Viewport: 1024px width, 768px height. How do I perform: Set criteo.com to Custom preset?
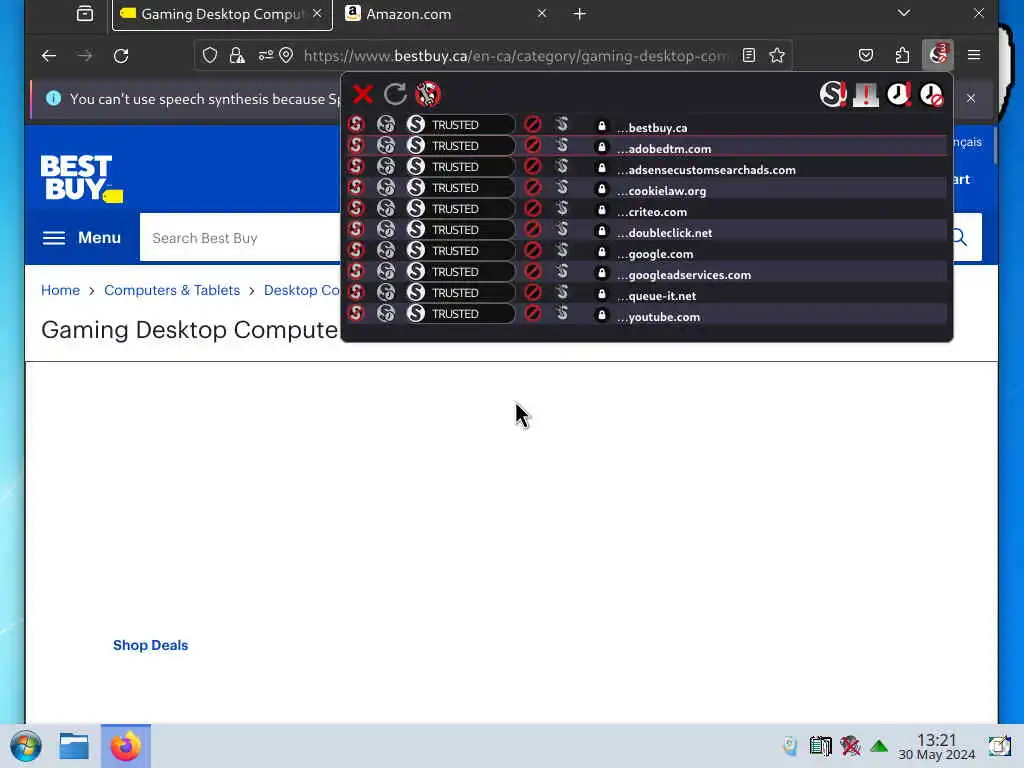coord(562,208)
